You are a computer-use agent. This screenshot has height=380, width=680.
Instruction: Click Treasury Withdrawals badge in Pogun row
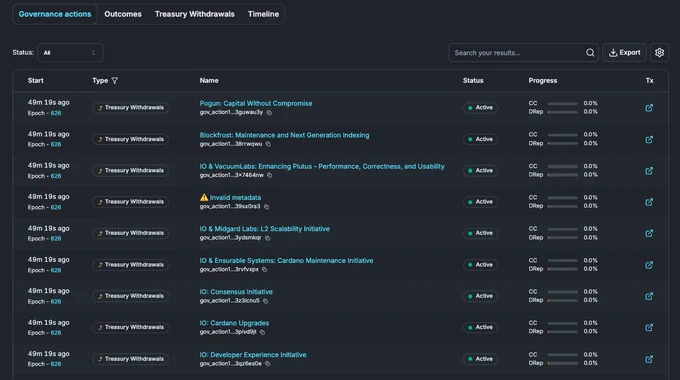(x=130, y=108)
